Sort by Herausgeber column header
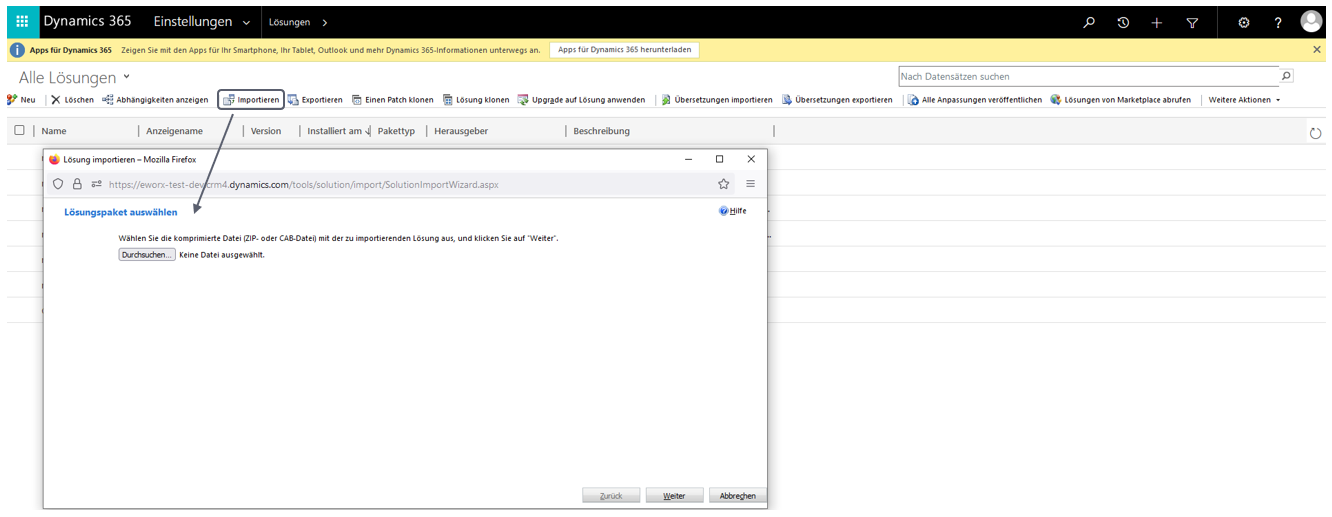1332x517 pixels. tap(461, 131)
